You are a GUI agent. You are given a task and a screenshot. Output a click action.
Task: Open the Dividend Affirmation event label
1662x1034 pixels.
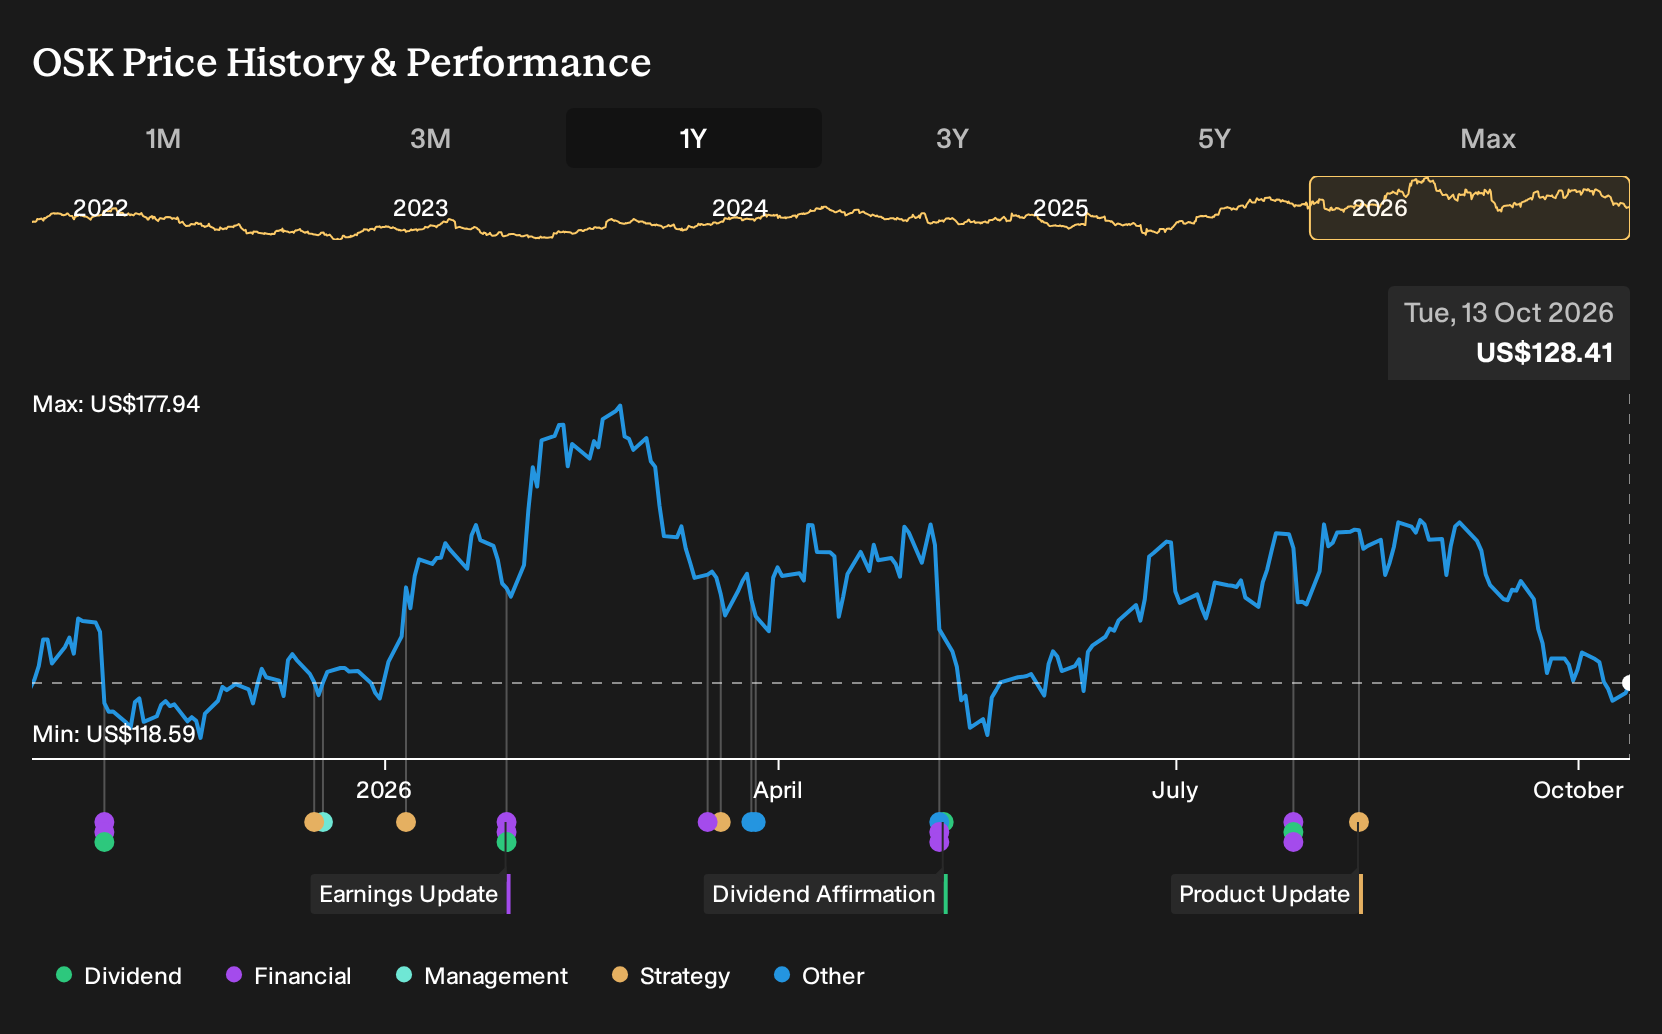826,894
